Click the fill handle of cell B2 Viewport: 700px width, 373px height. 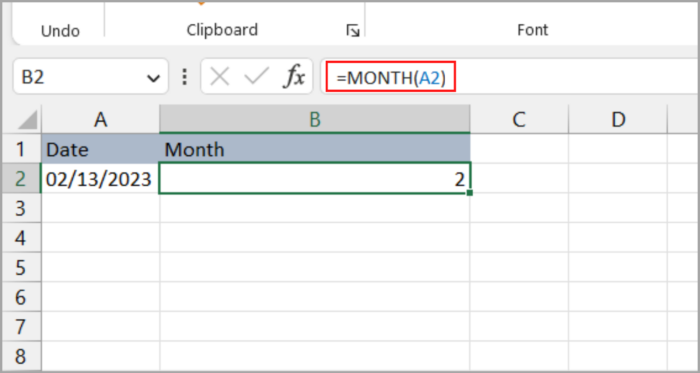pyautogui.click(x=469, y=193)
